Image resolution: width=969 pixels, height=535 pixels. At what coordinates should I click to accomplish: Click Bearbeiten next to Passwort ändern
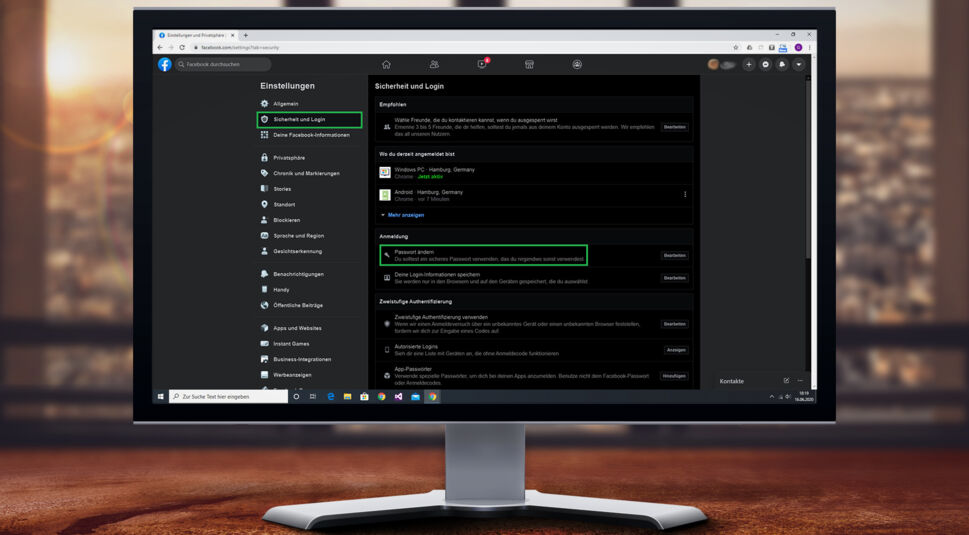pos(674,255)
